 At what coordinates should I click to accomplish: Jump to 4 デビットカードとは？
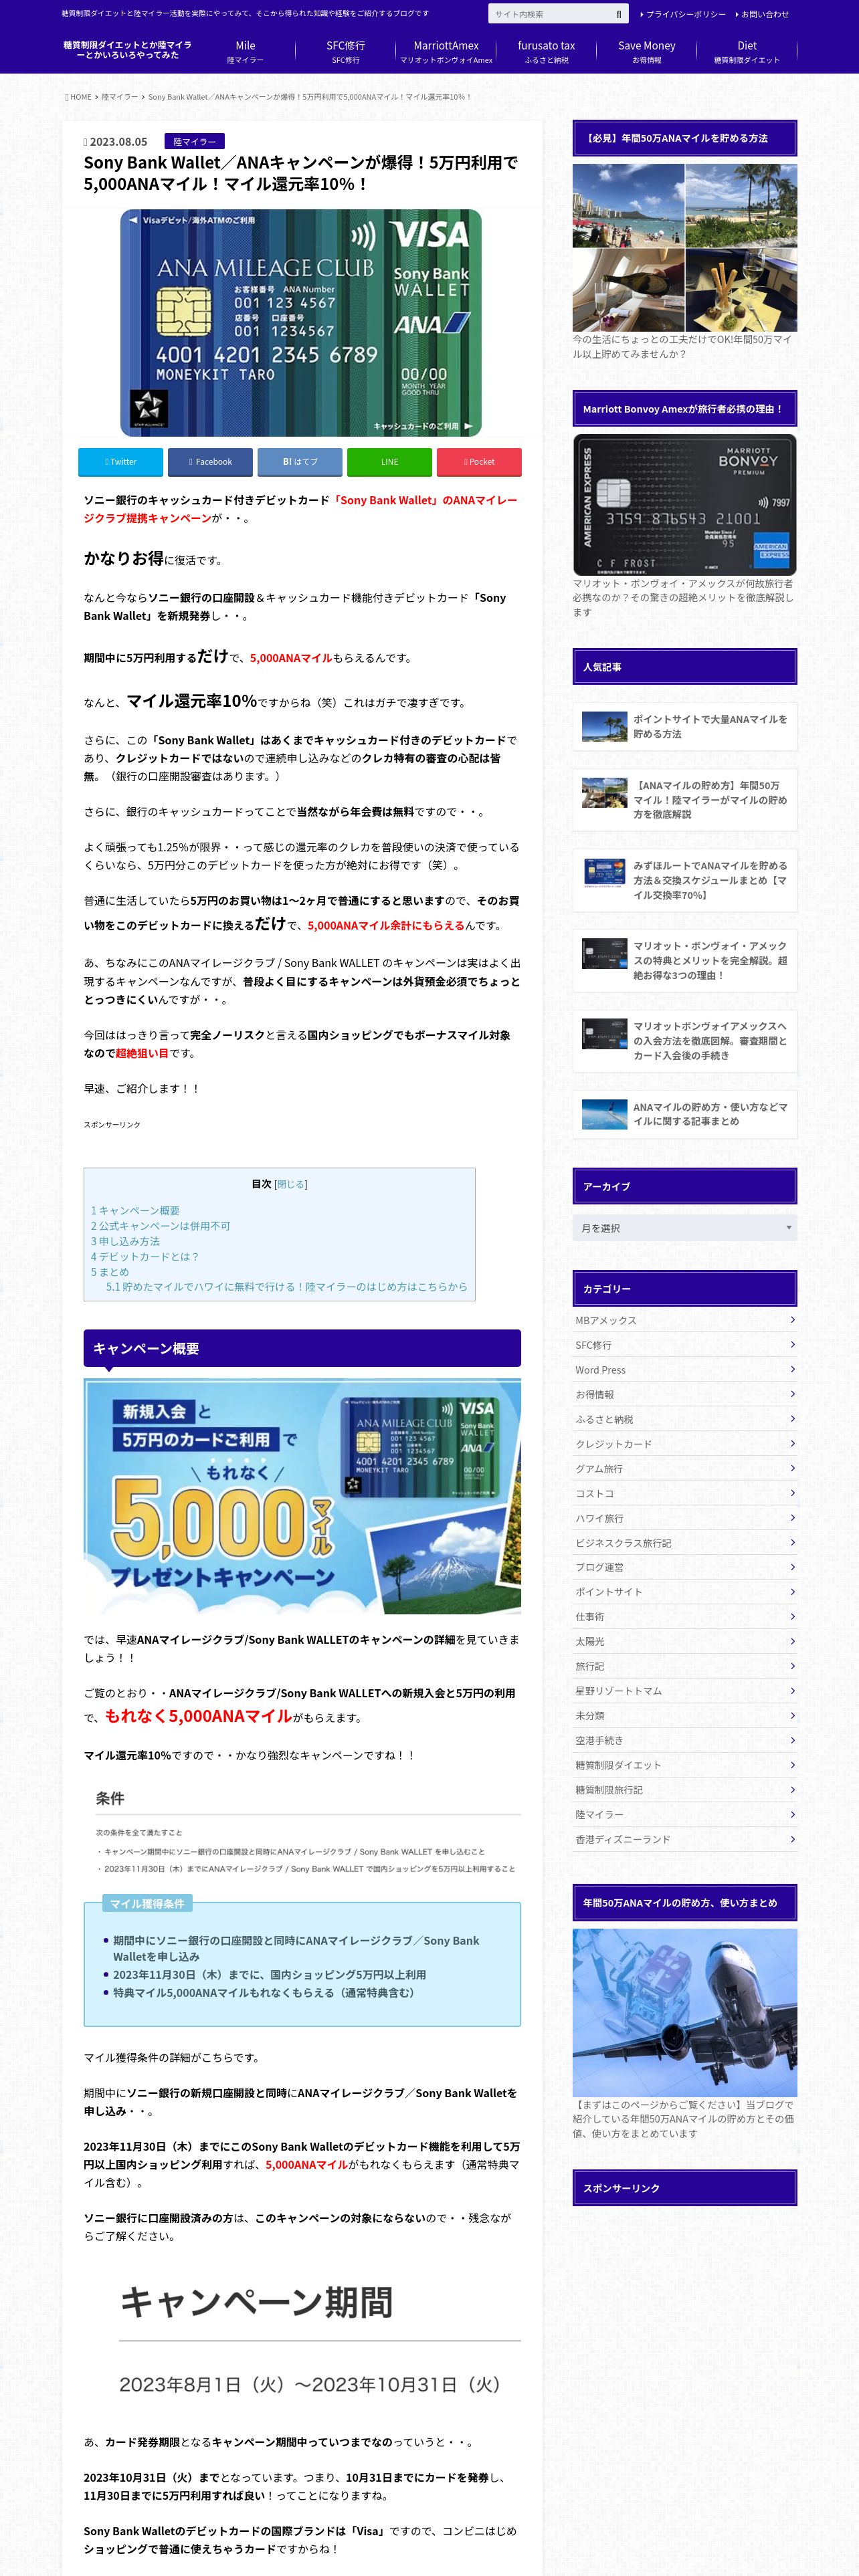145,1257
